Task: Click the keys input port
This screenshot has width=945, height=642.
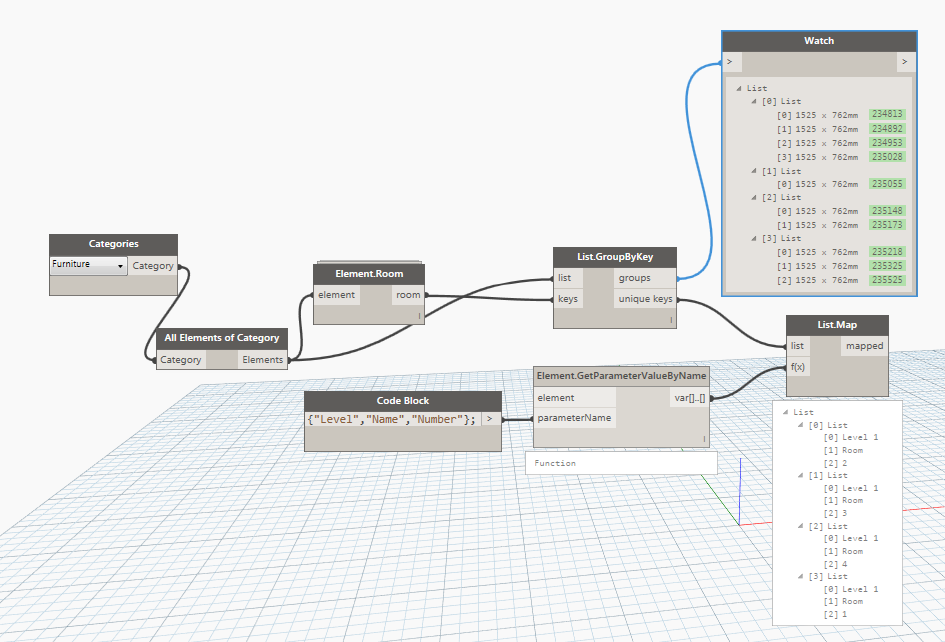Action: pos(568,299)
